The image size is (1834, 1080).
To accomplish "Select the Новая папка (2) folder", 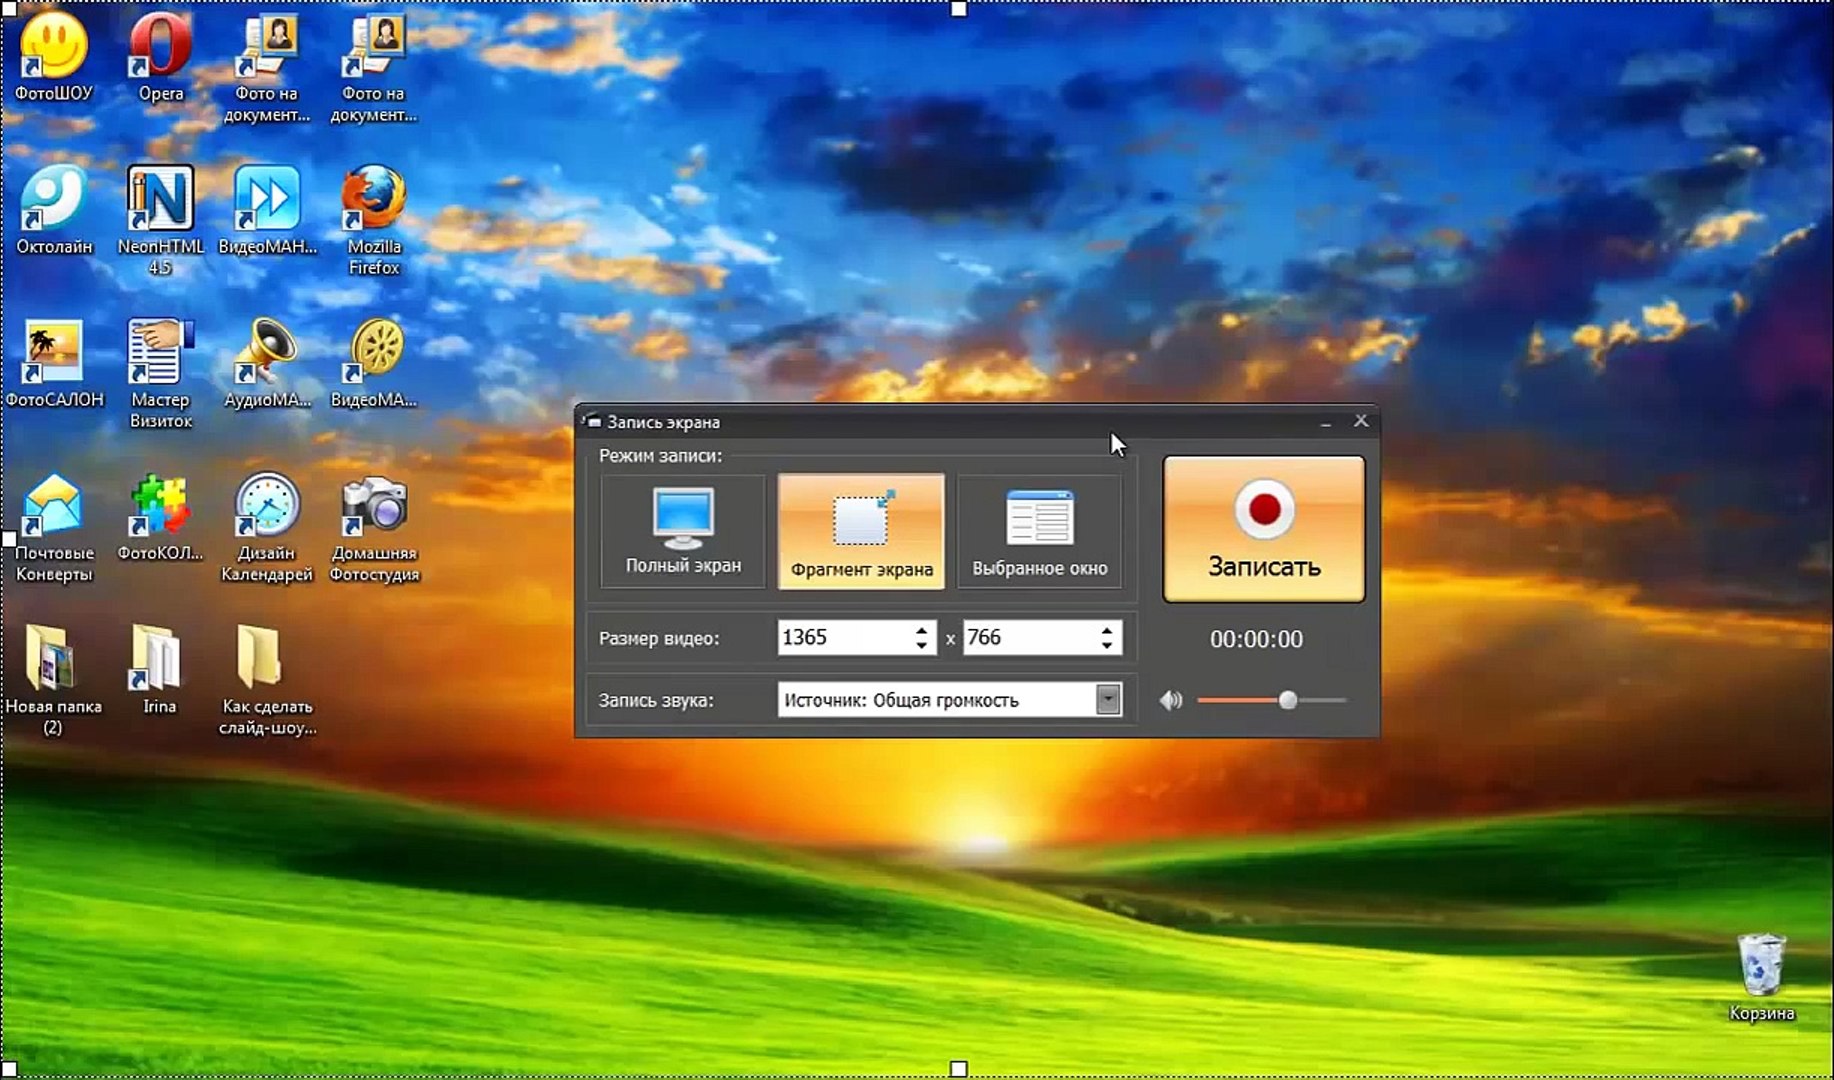I will (53, 680).
